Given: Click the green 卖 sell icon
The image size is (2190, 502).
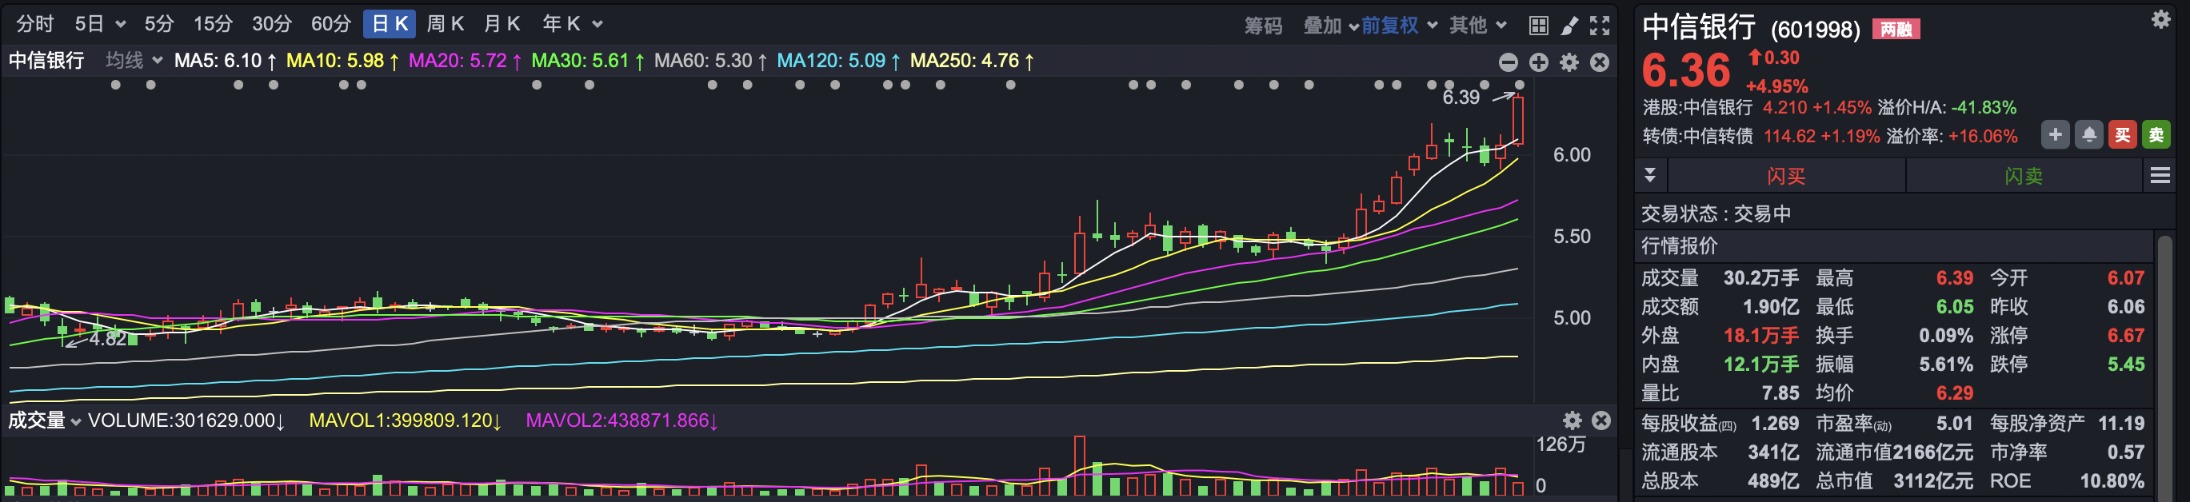Looking at the screenshot, I should (x=2156, y=135).
